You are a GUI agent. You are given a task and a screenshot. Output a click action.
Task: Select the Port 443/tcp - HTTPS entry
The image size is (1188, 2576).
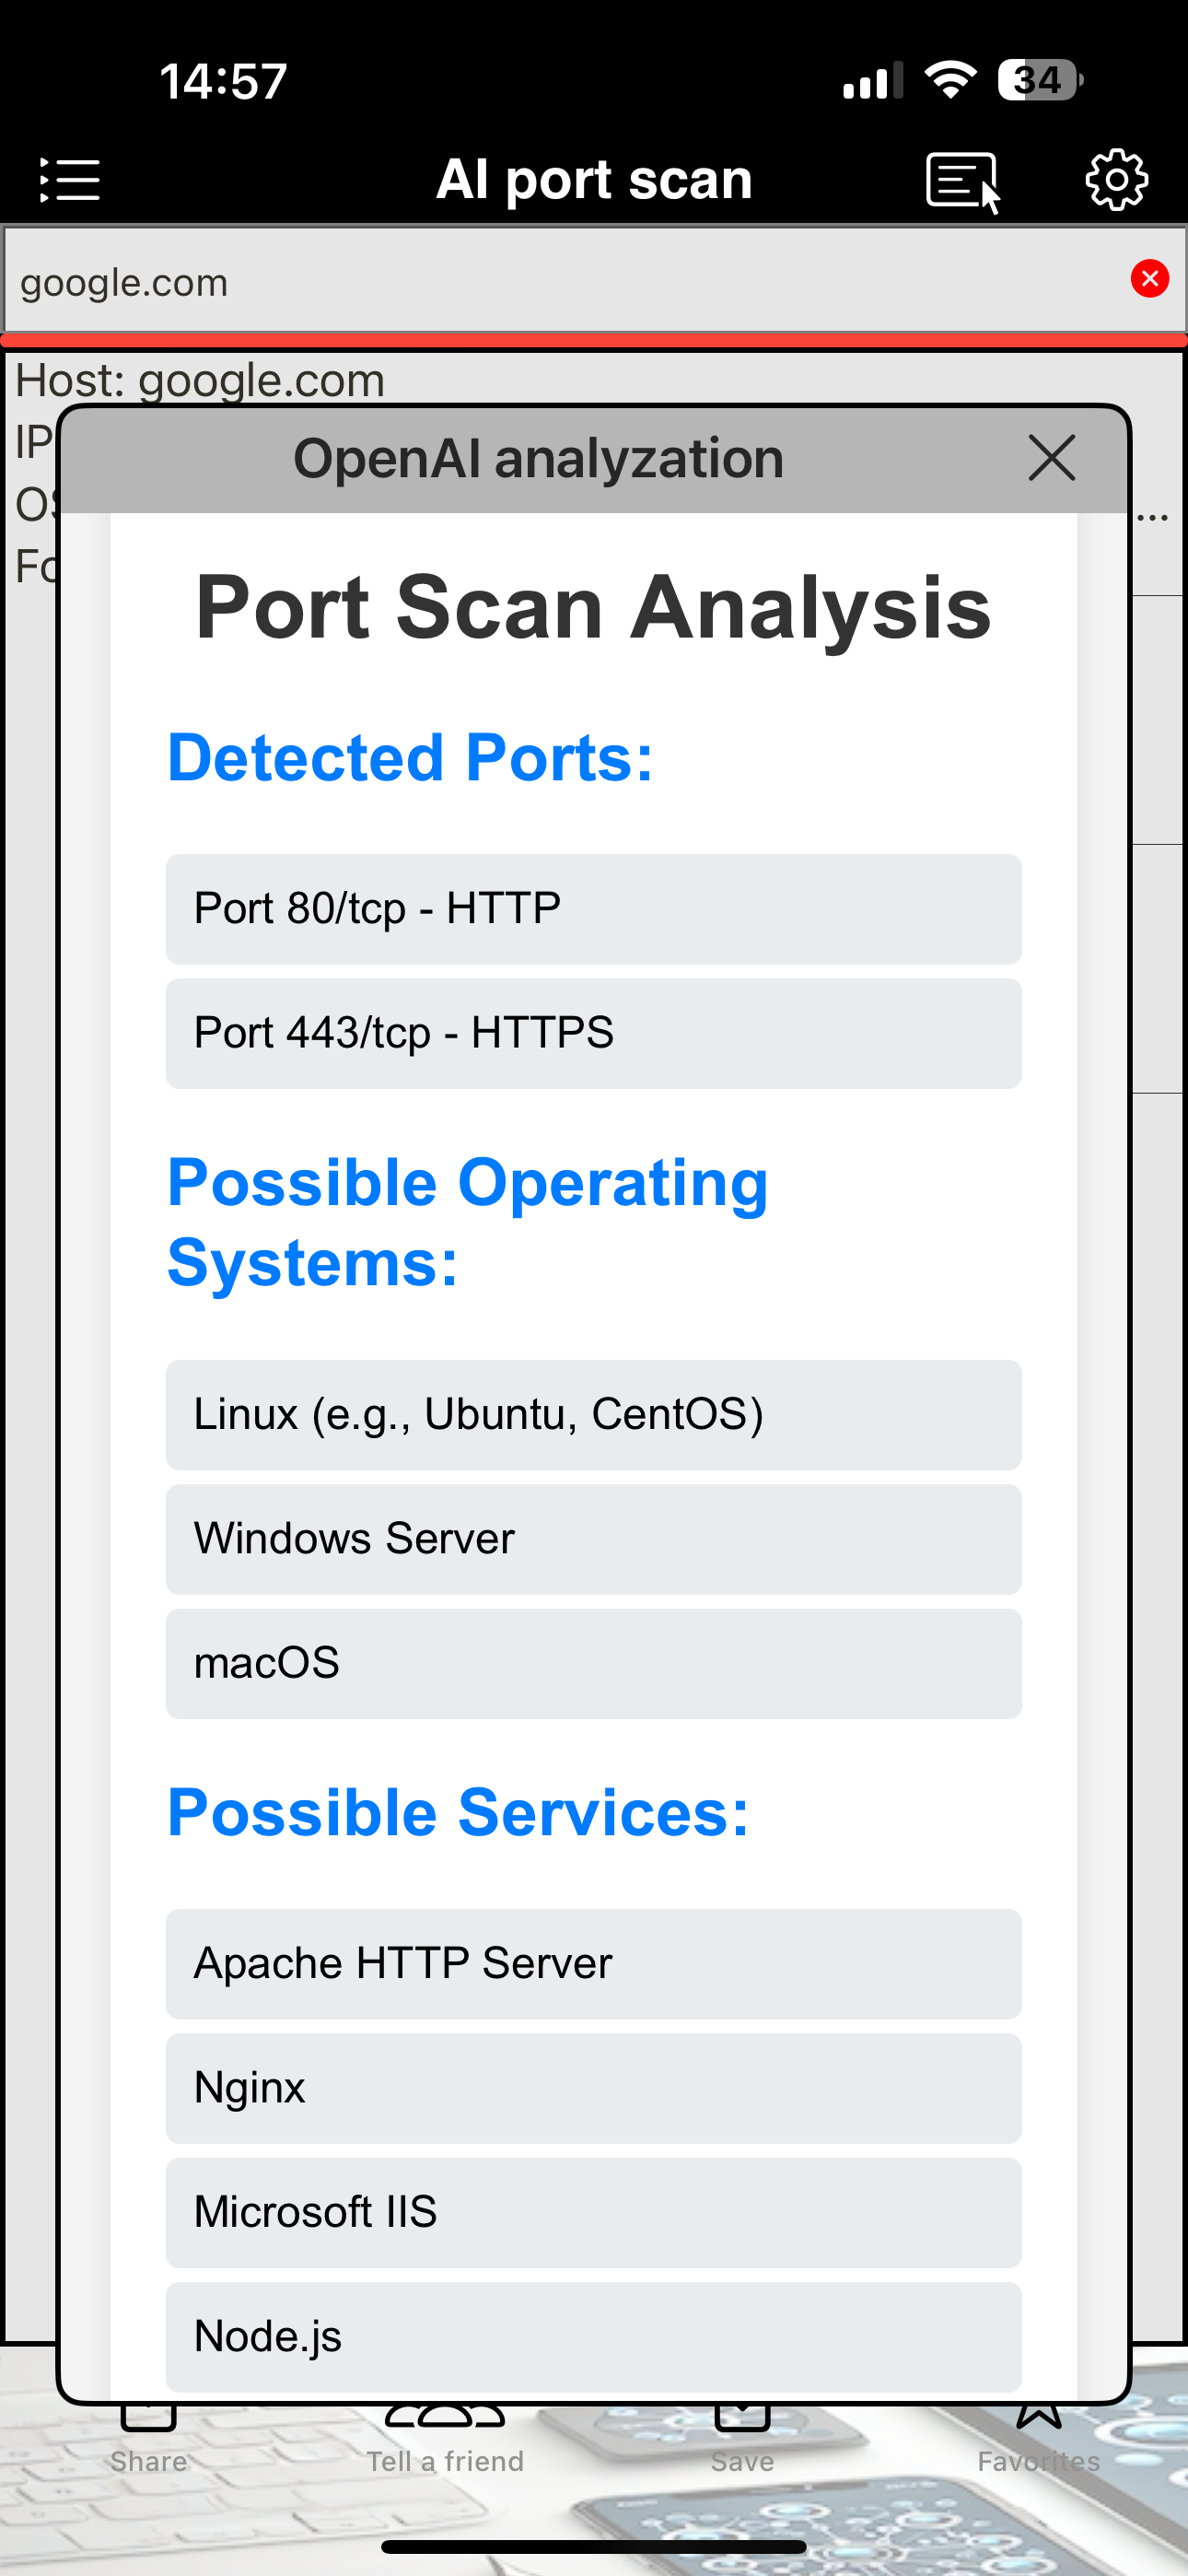click(594, 1033)
